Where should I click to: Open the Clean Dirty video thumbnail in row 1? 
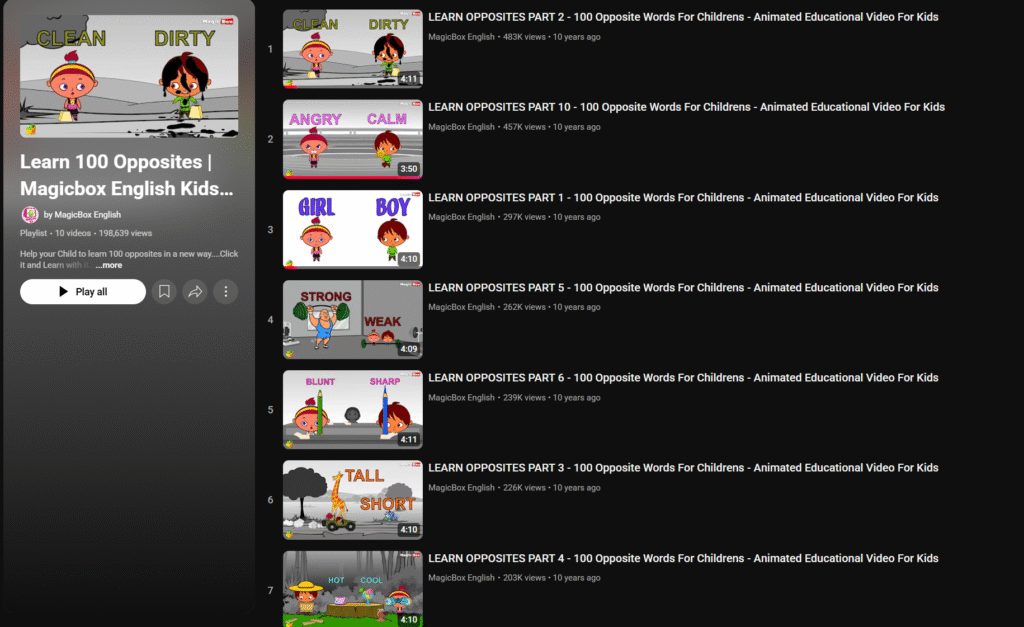(x=353, y=49)
